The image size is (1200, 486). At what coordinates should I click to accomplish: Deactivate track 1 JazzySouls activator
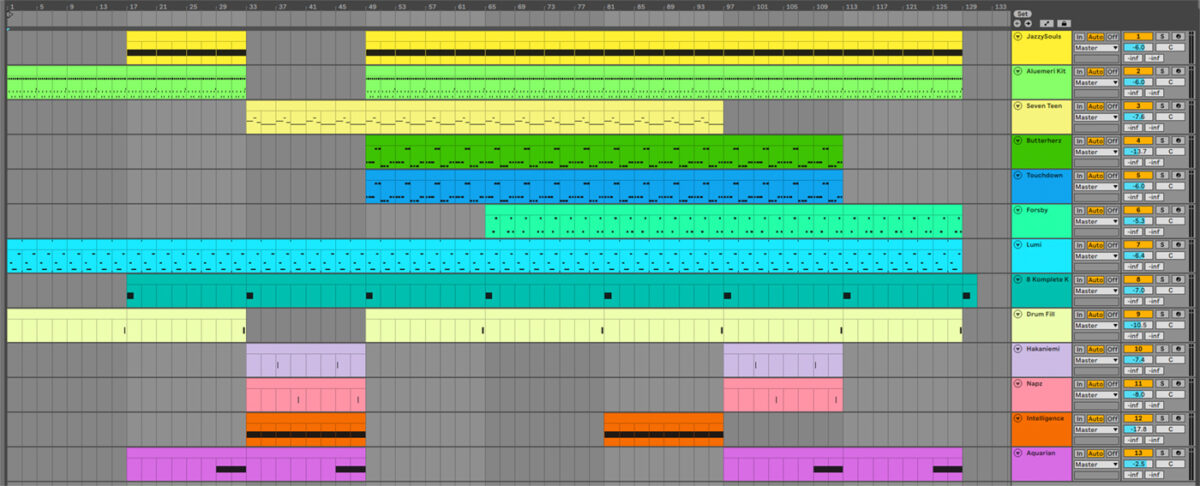1138,36
